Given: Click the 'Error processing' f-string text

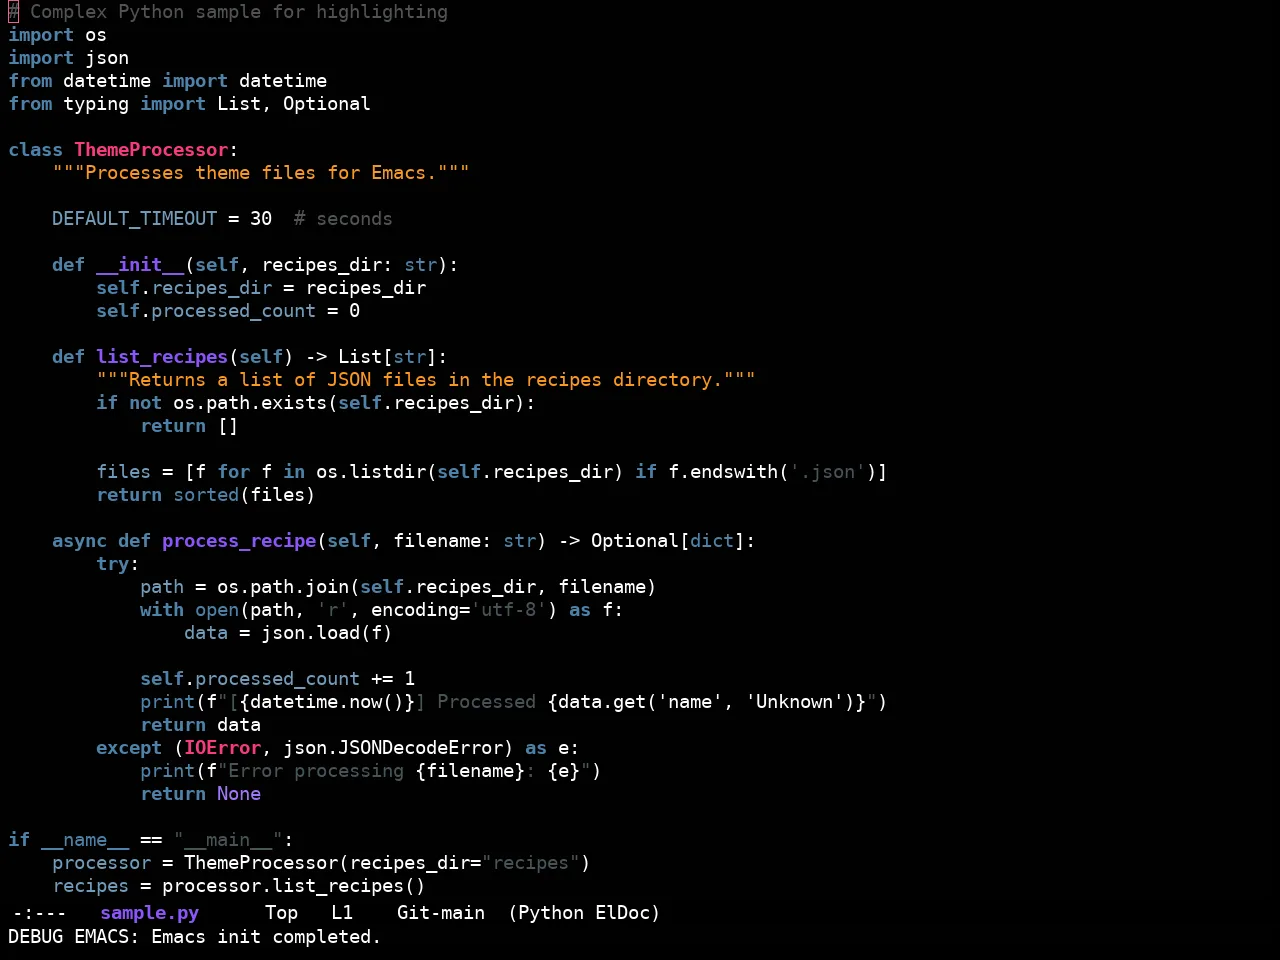Looking at the screenshot, I should 316,771.
